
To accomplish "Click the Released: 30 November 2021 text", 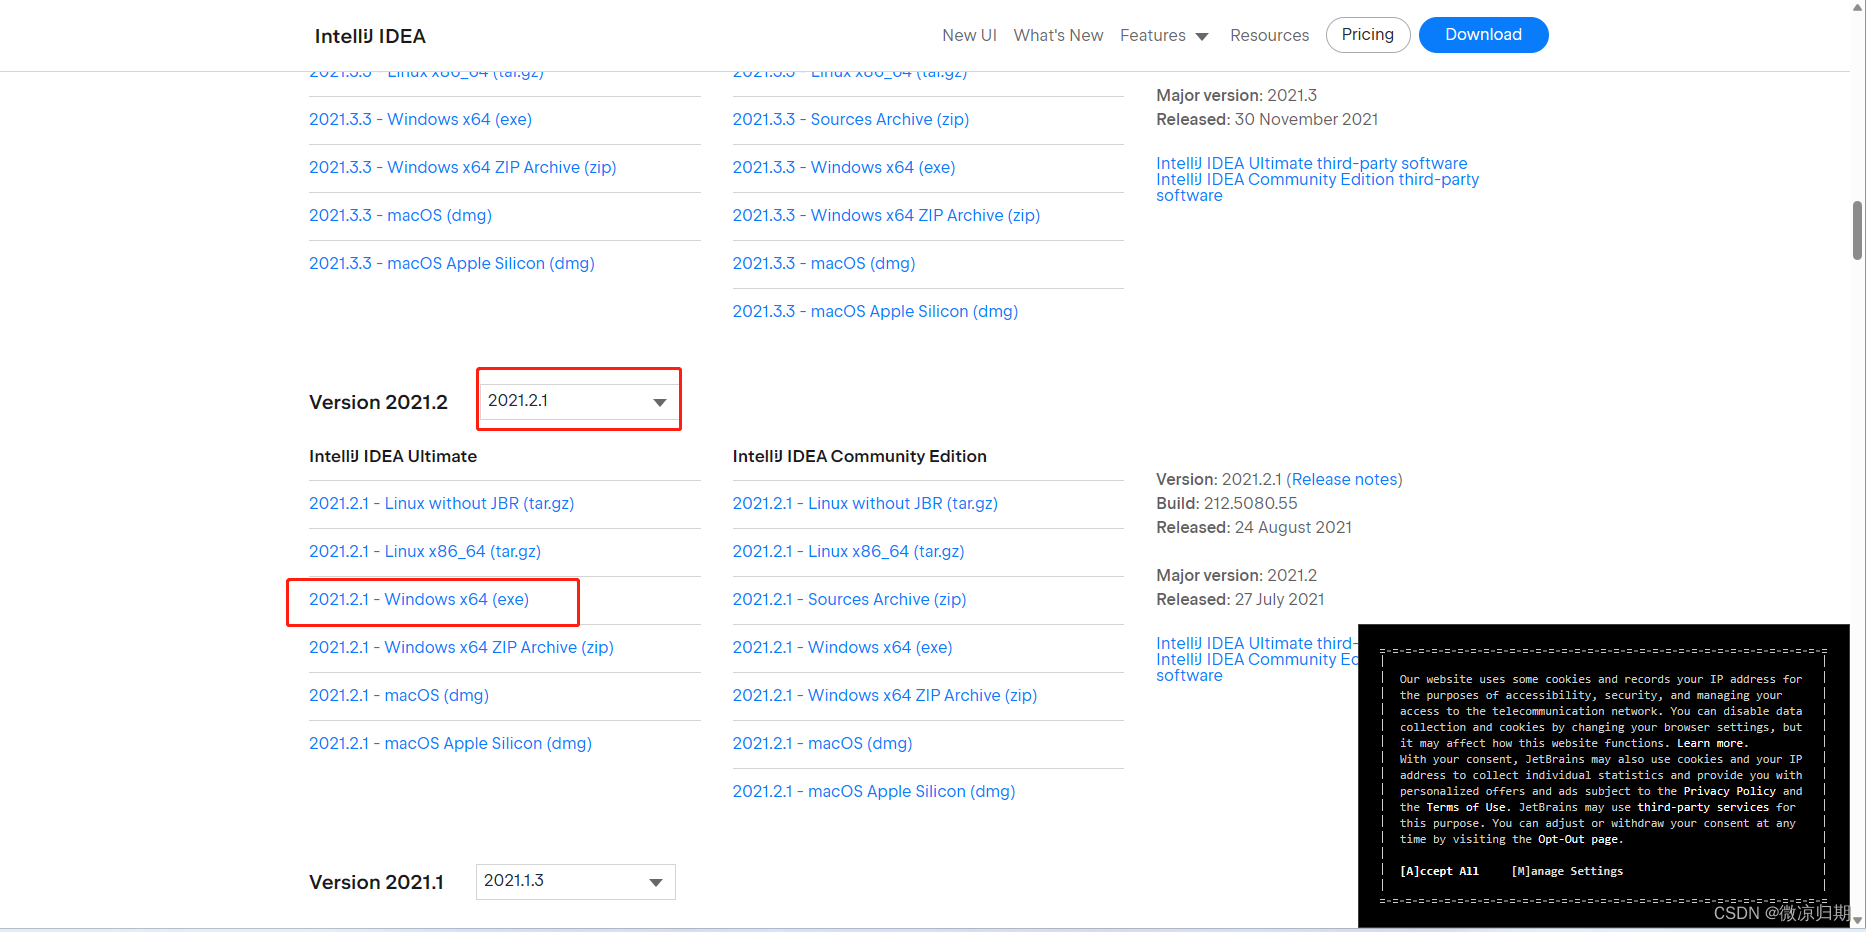I will click(1267, 119).
